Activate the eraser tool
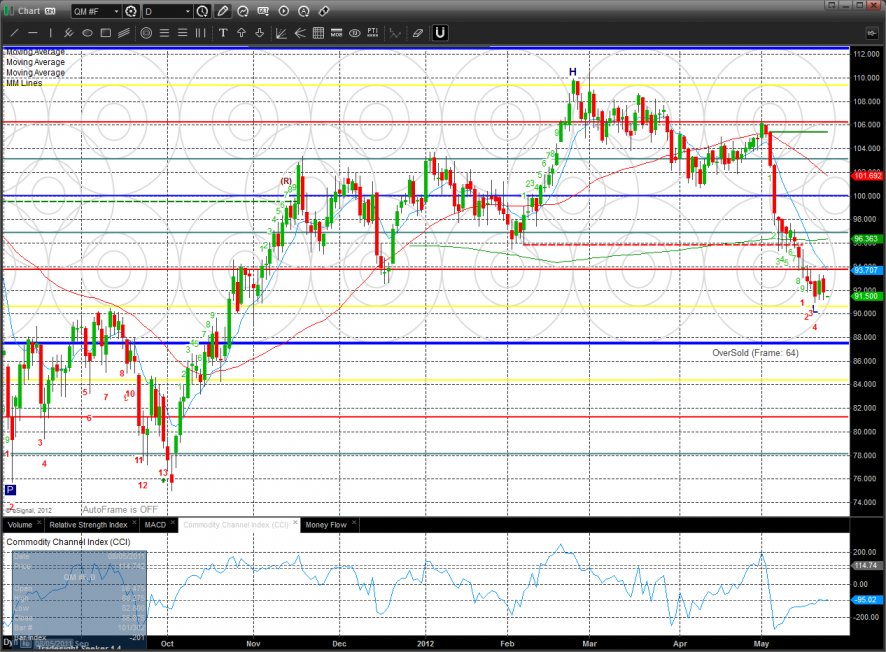The image size is (886, 652). click(x=417, y=32)
